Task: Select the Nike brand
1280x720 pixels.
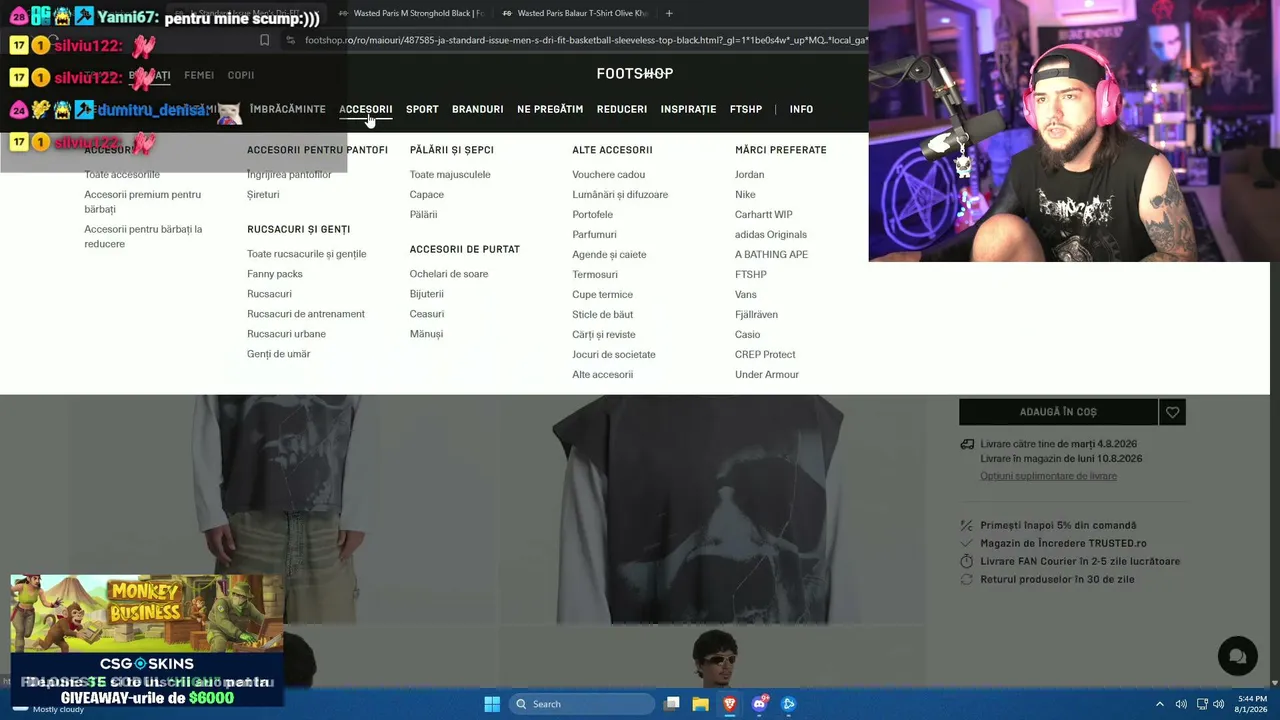Action: point(745,194)
